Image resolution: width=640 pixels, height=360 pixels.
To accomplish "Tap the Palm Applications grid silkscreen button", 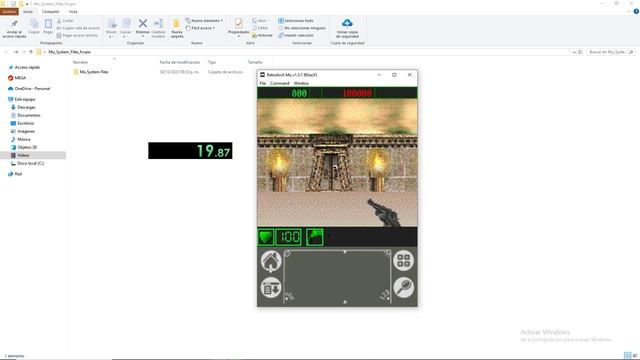I will 403,260.
